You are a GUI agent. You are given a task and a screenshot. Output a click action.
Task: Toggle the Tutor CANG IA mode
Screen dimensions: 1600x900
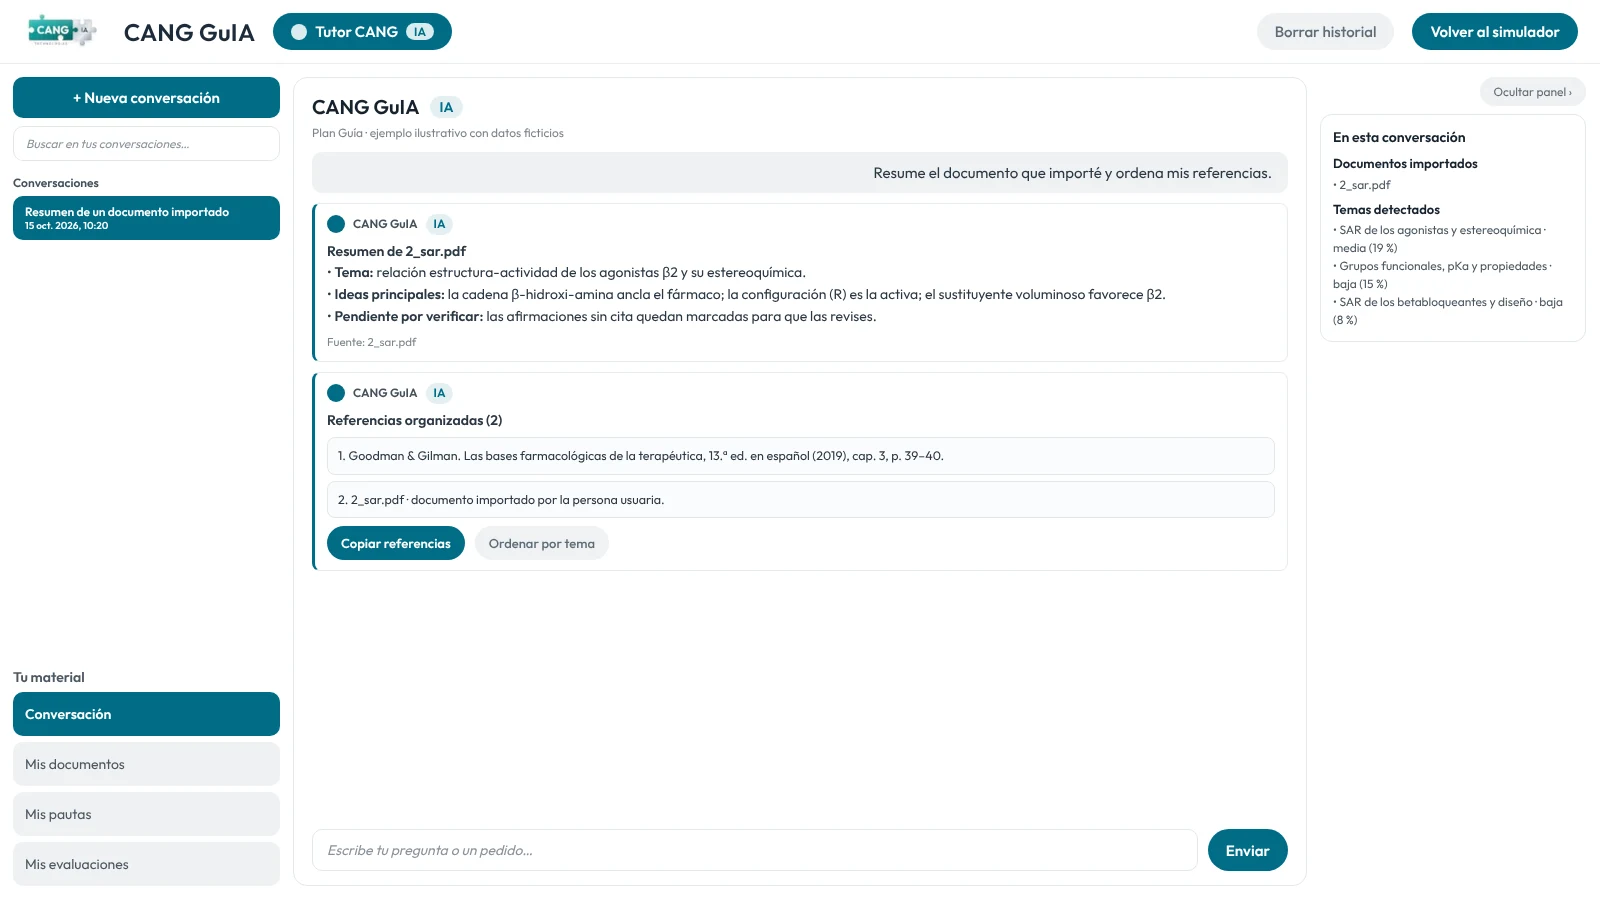[362, 32]
